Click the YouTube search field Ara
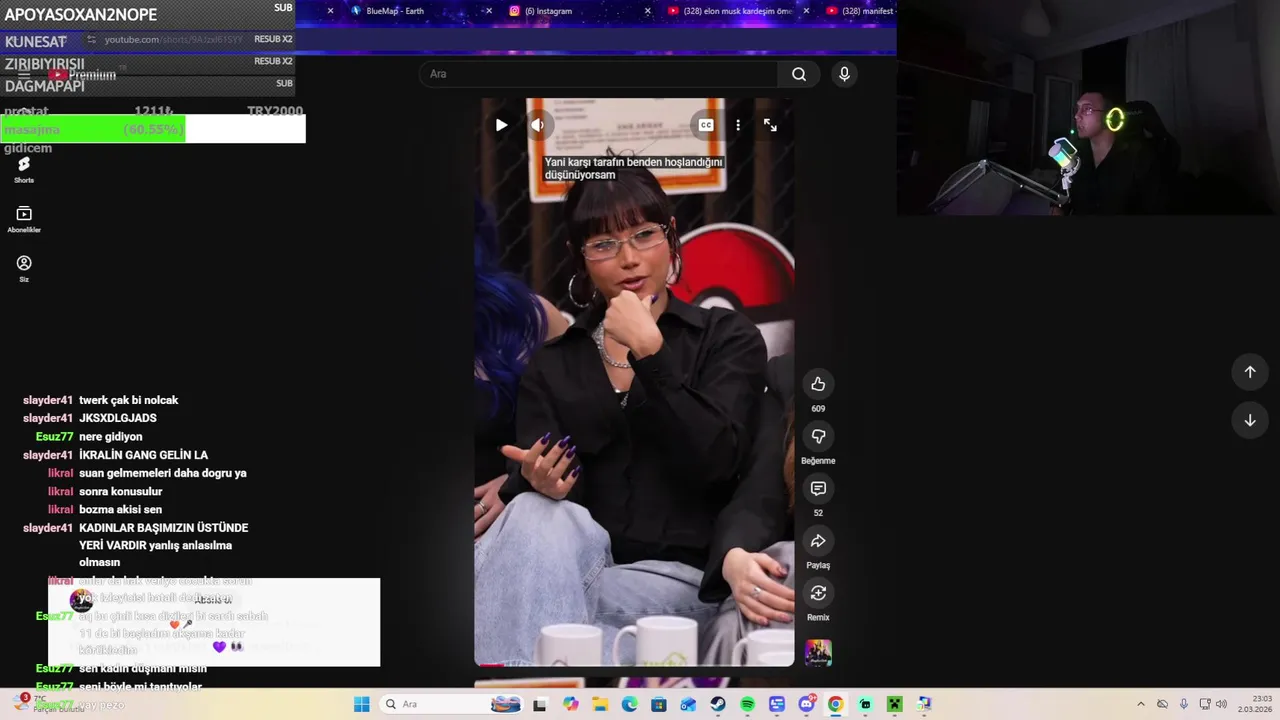 (x=598, y=74)
